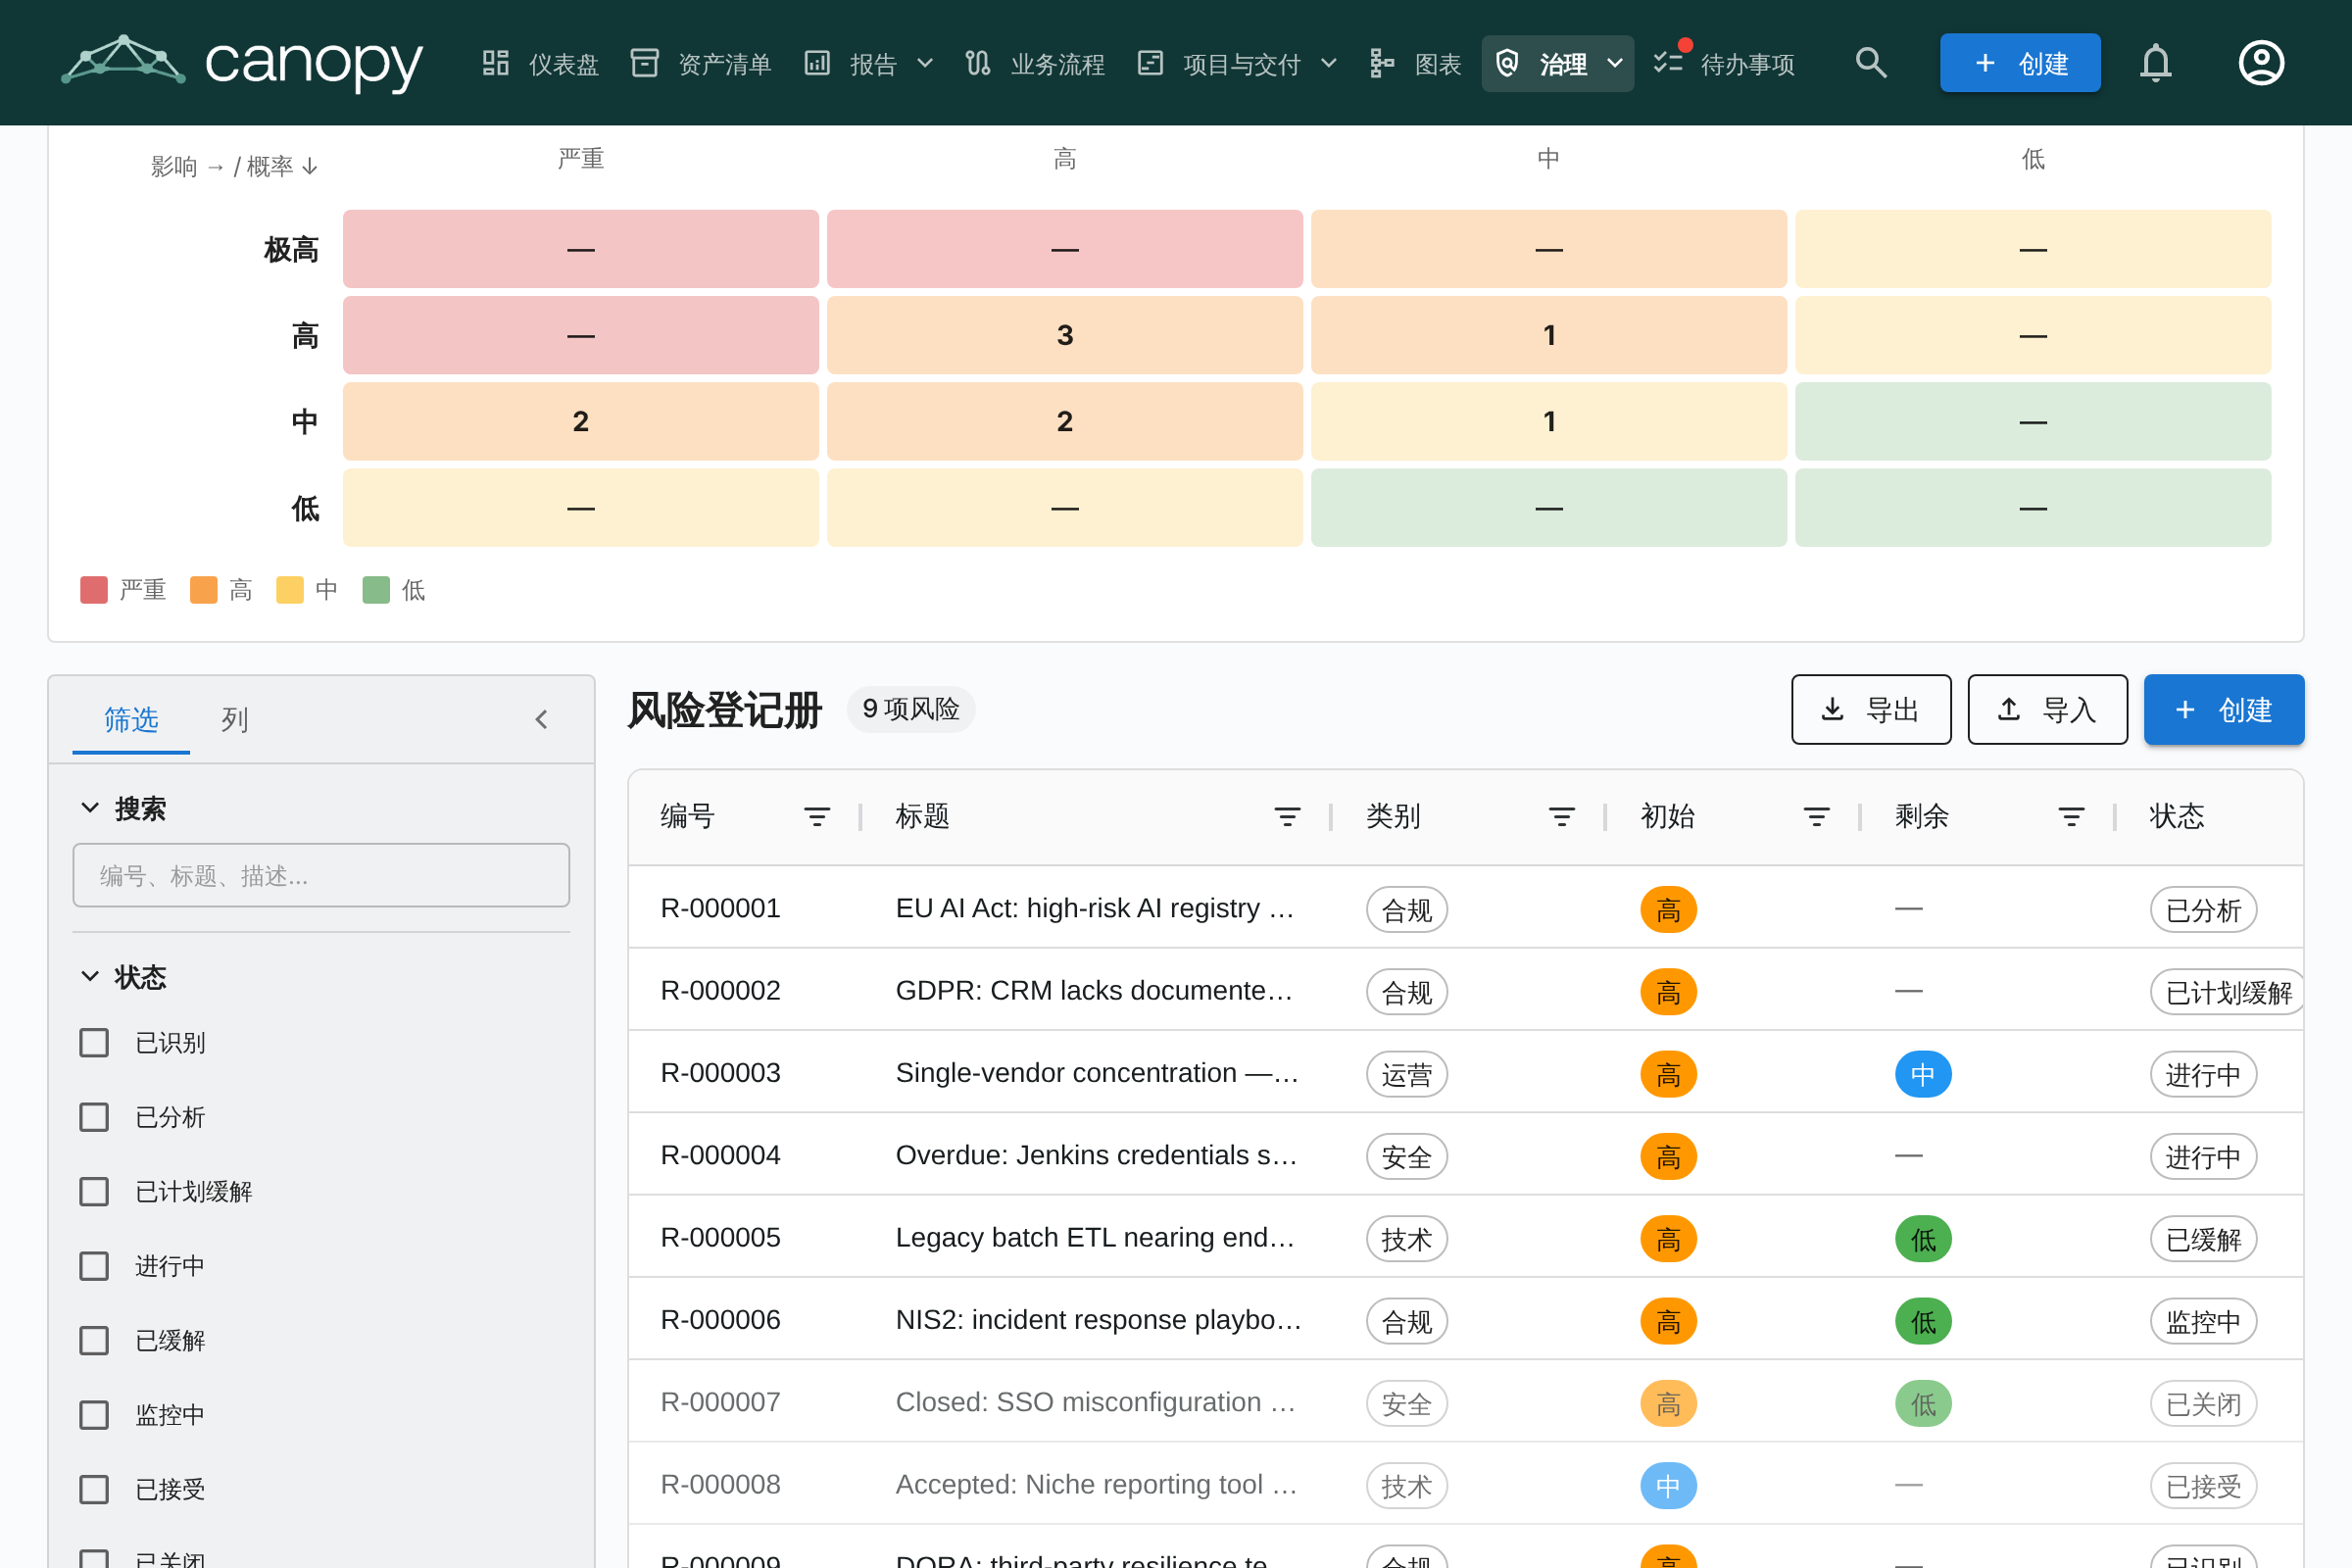Click the 状态 column header
Image resolution: width=2352 pixels, height=1568 pixels.
(2176, 817)
